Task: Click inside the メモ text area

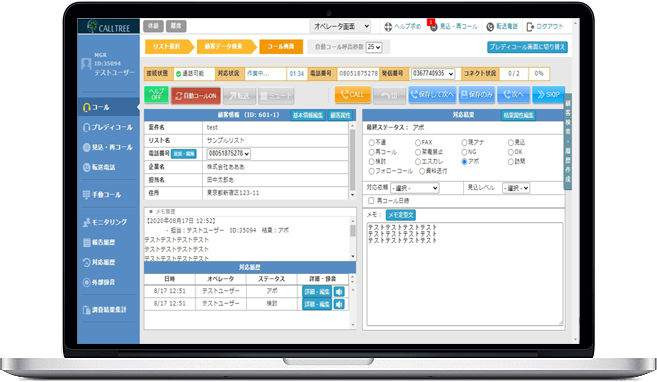Action: coord(465,274)
